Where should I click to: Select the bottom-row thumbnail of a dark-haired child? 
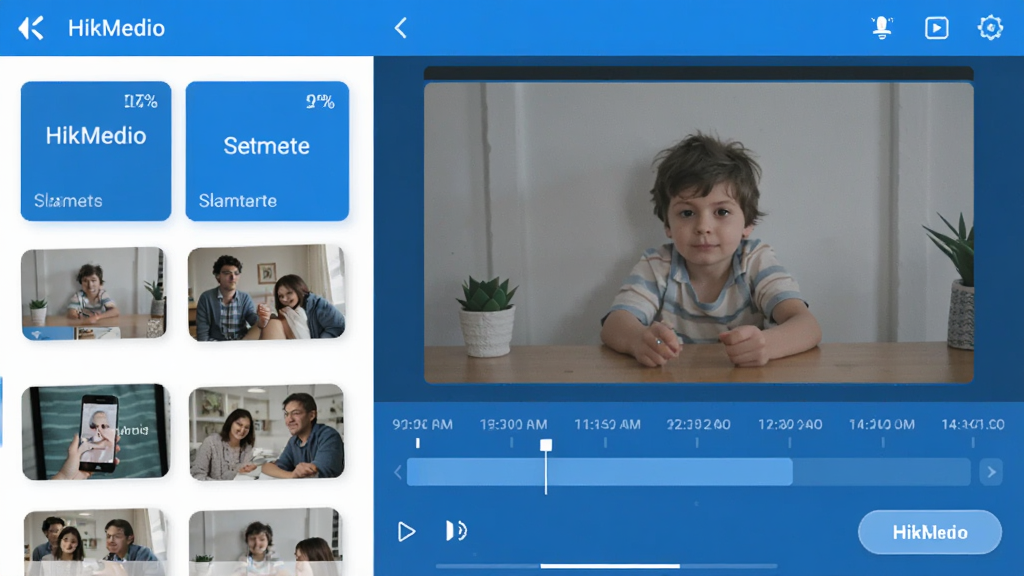[265, 542]
